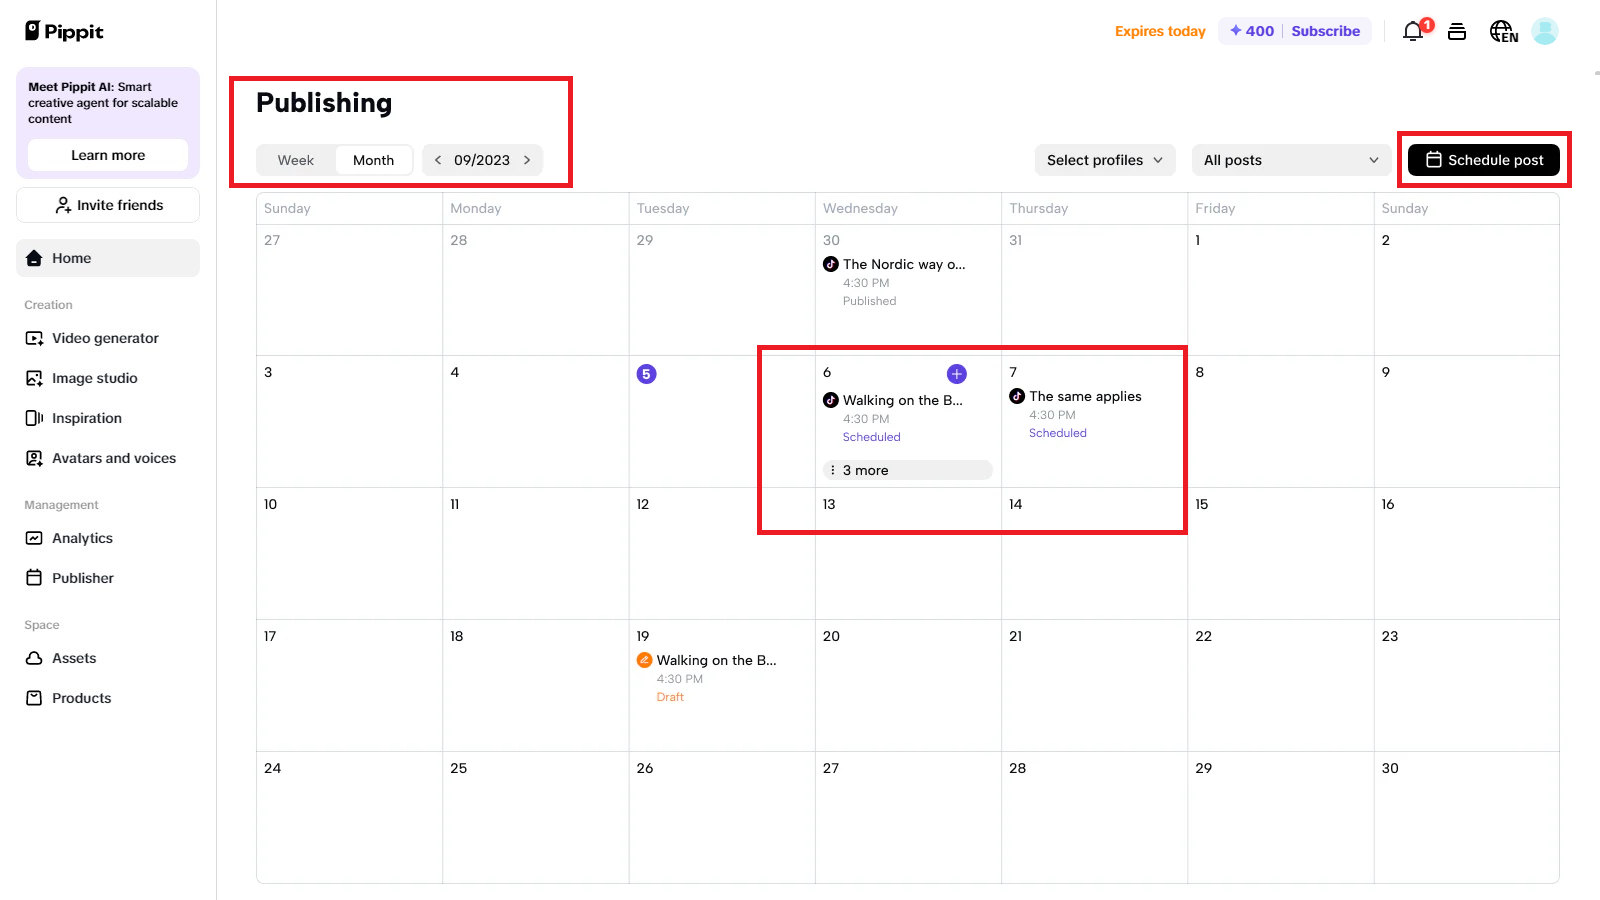1600x900 pixels.
Task: Open the Analytics section
Action: [33, 538]
